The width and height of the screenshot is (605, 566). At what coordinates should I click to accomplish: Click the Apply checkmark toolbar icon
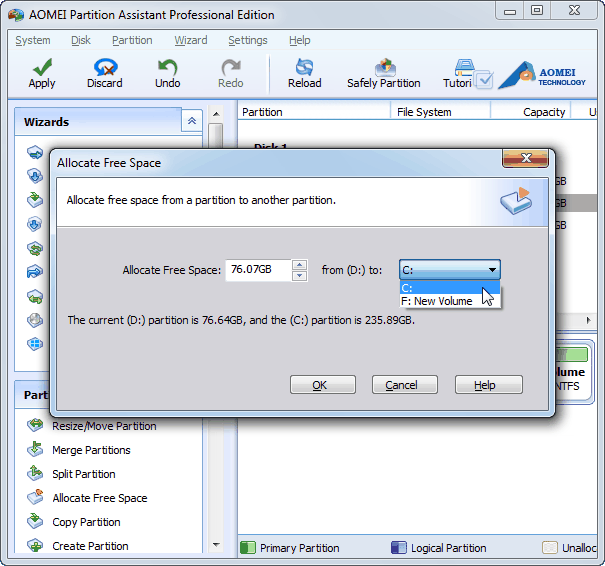click(x=42, y=68)
